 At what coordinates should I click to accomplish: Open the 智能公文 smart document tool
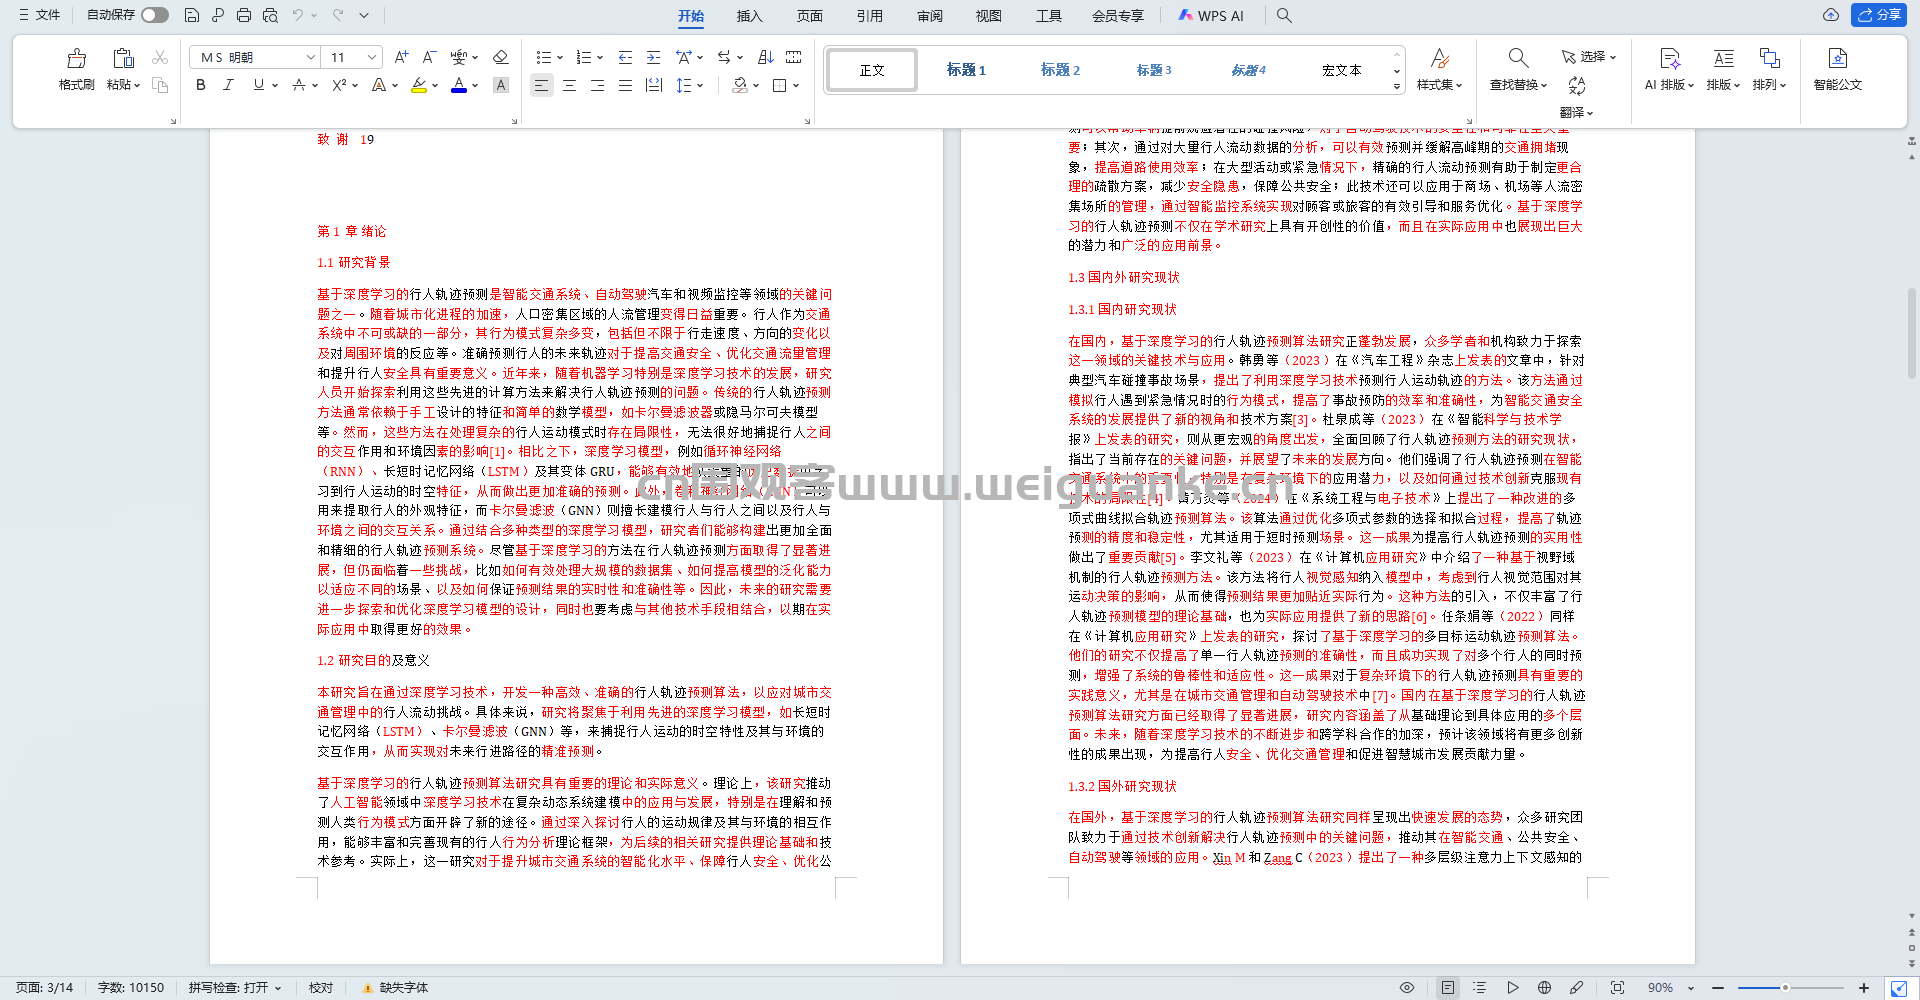tap(1837, 69)
